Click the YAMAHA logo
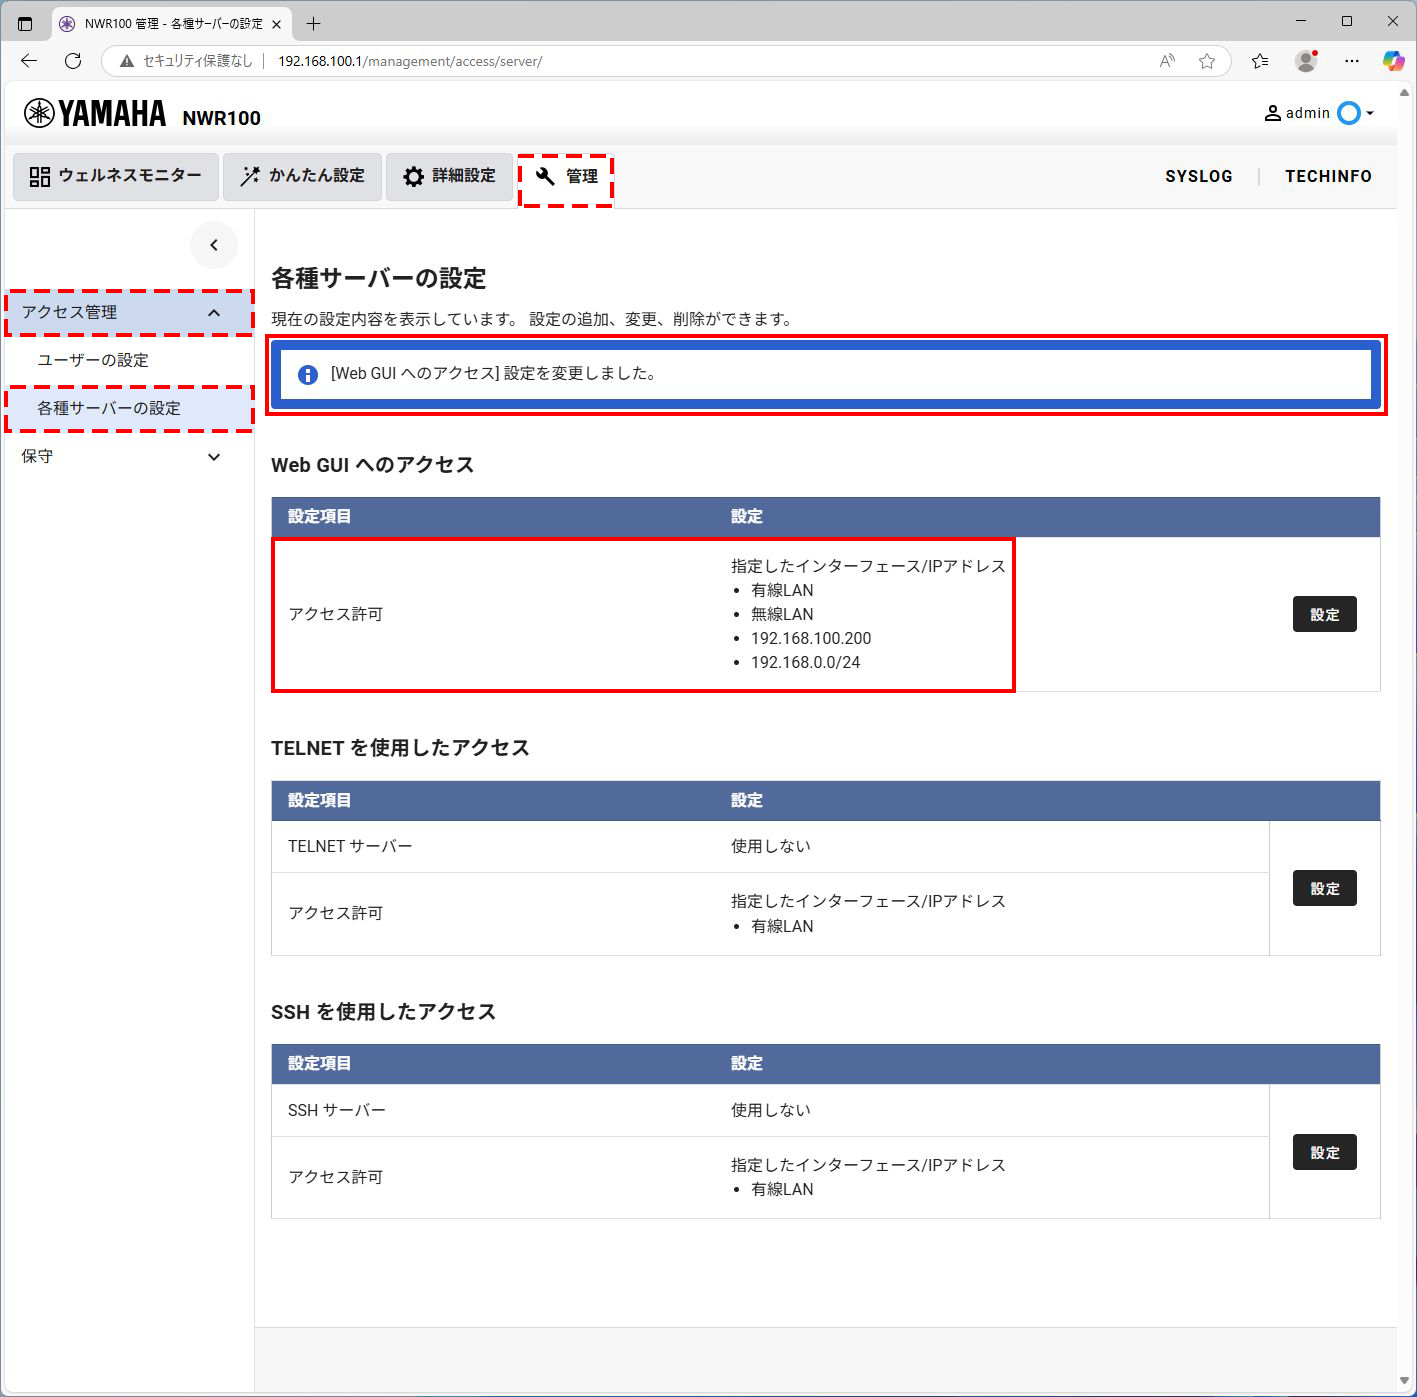This screenshot has height=1397, width=1417. click(x=95, y=113)
